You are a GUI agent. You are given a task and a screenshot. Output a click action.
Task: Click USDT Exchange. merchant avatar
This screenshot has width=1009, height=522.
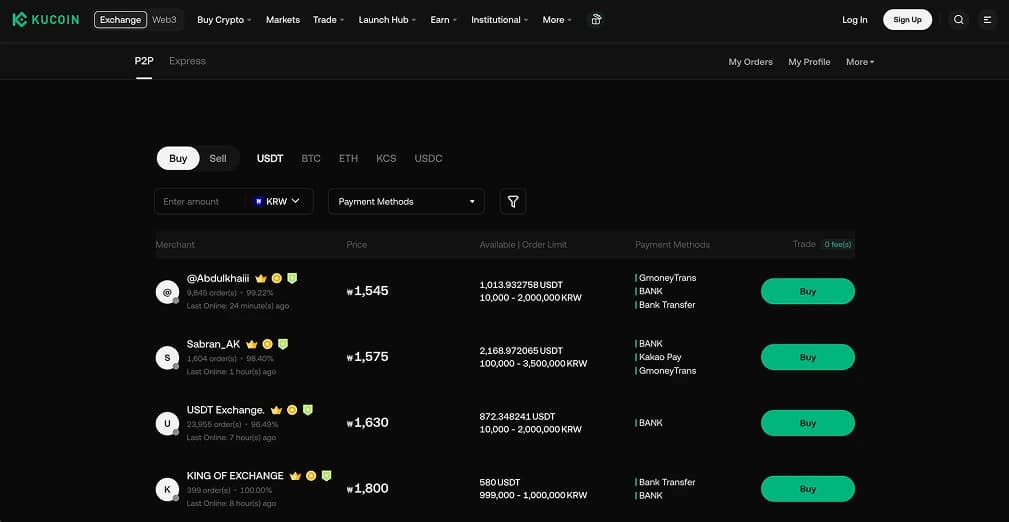[x=167, y=424]
